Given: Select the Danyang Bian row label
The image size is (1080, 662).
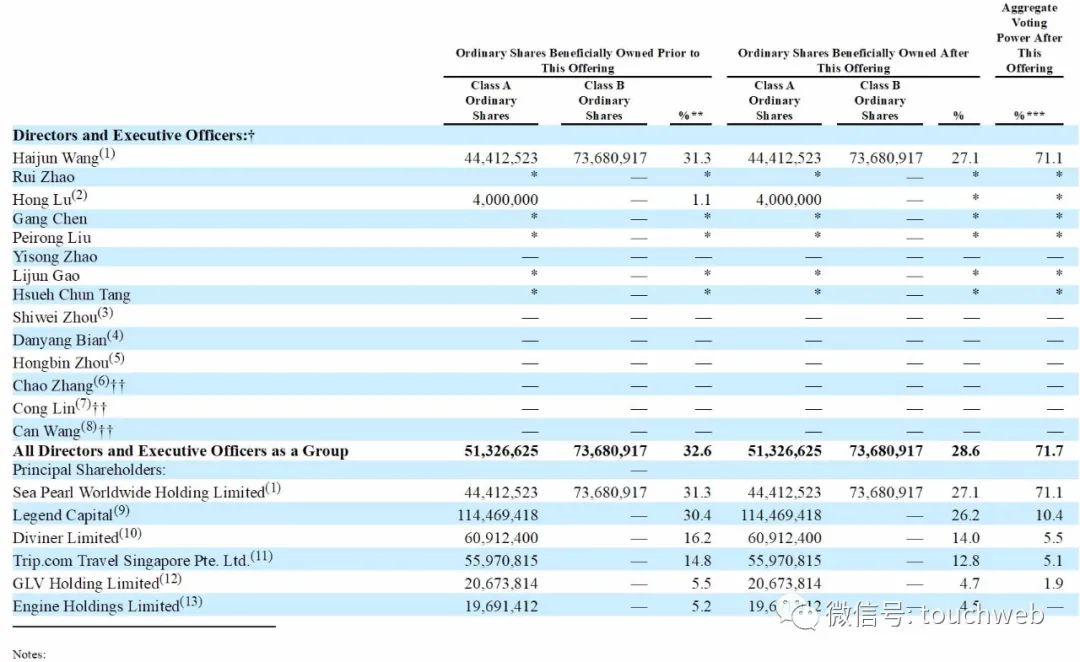Looking at the screenshot, I should point(60,340).
